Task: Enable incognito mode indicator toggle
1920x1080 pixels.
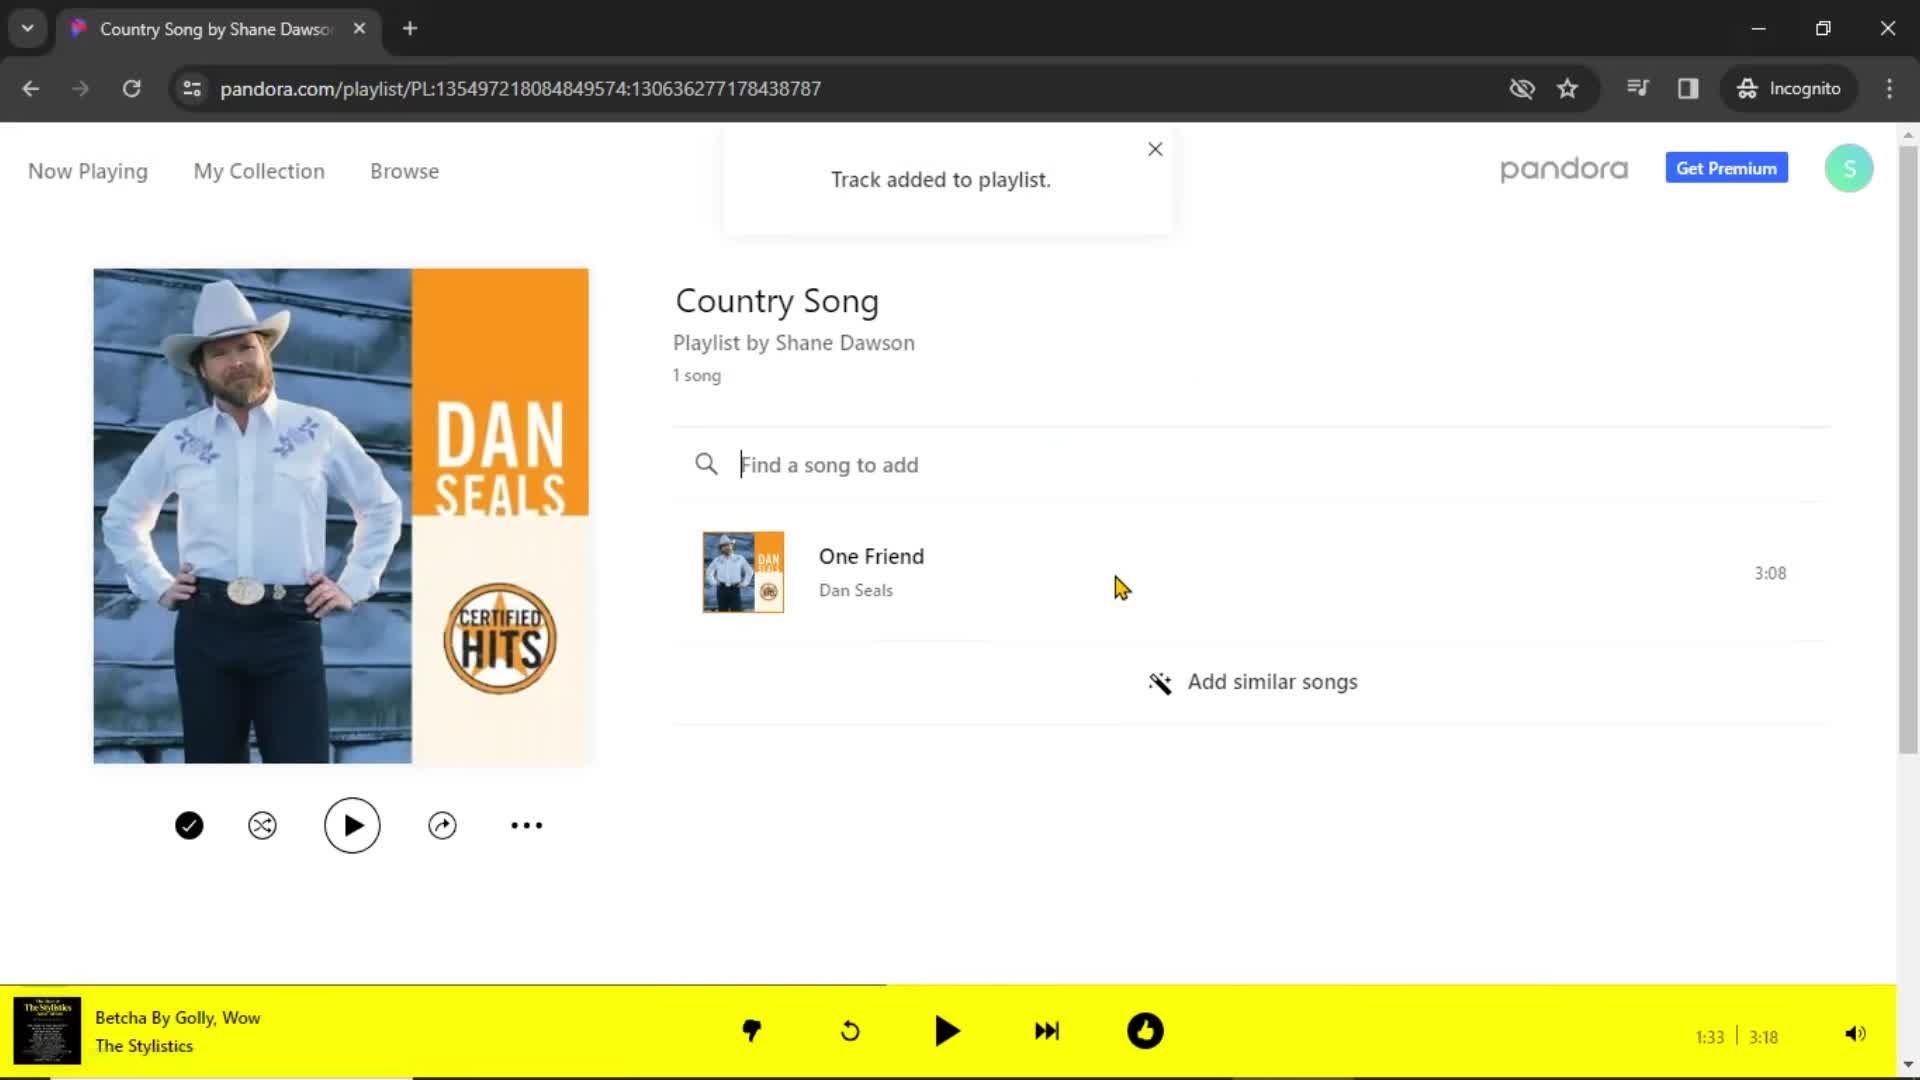Action: [x=1789, y=88]
